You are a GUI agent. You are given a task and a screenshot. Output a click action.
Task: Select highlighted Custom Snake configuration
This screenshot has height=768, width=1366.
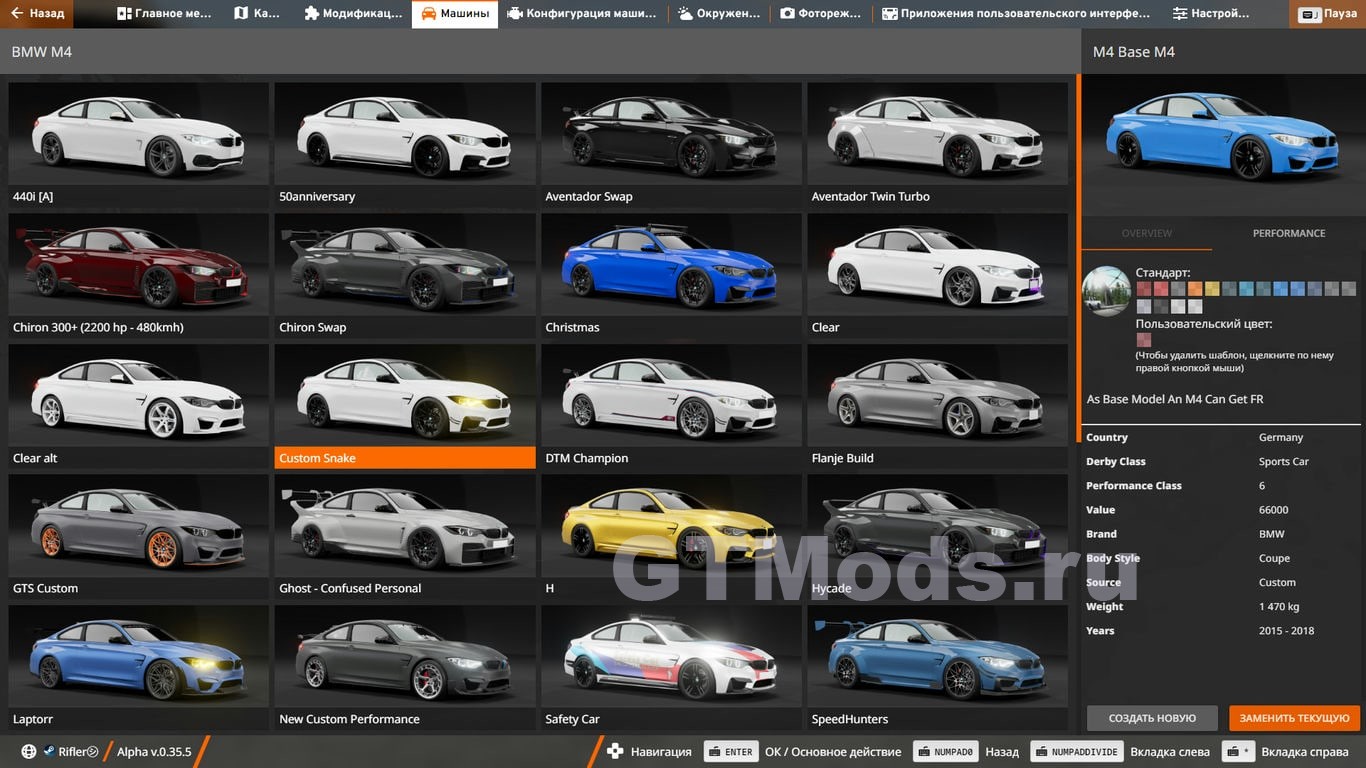point(405,406)
